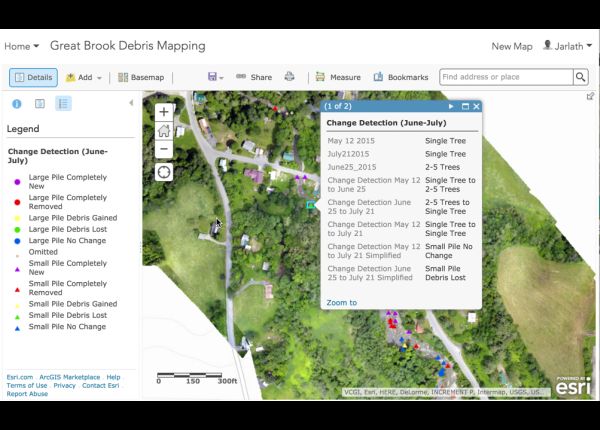Screen dimensions: 600x430
Task: Click the Print icon
Action: pos(290,77)
